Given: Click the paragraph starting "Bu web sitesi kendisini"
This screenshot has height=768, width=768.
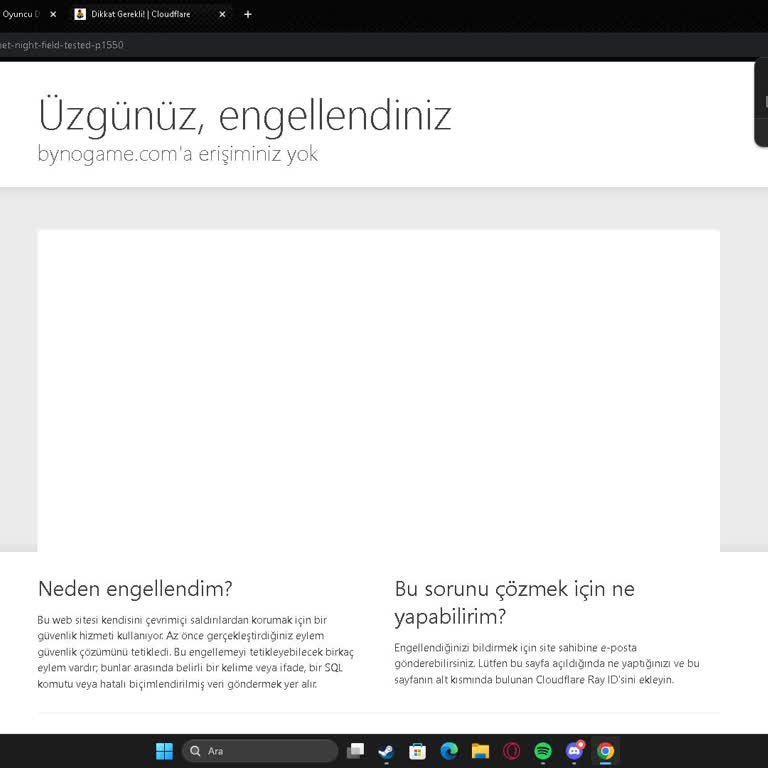Looking at the screenshot, I should 196,652.
